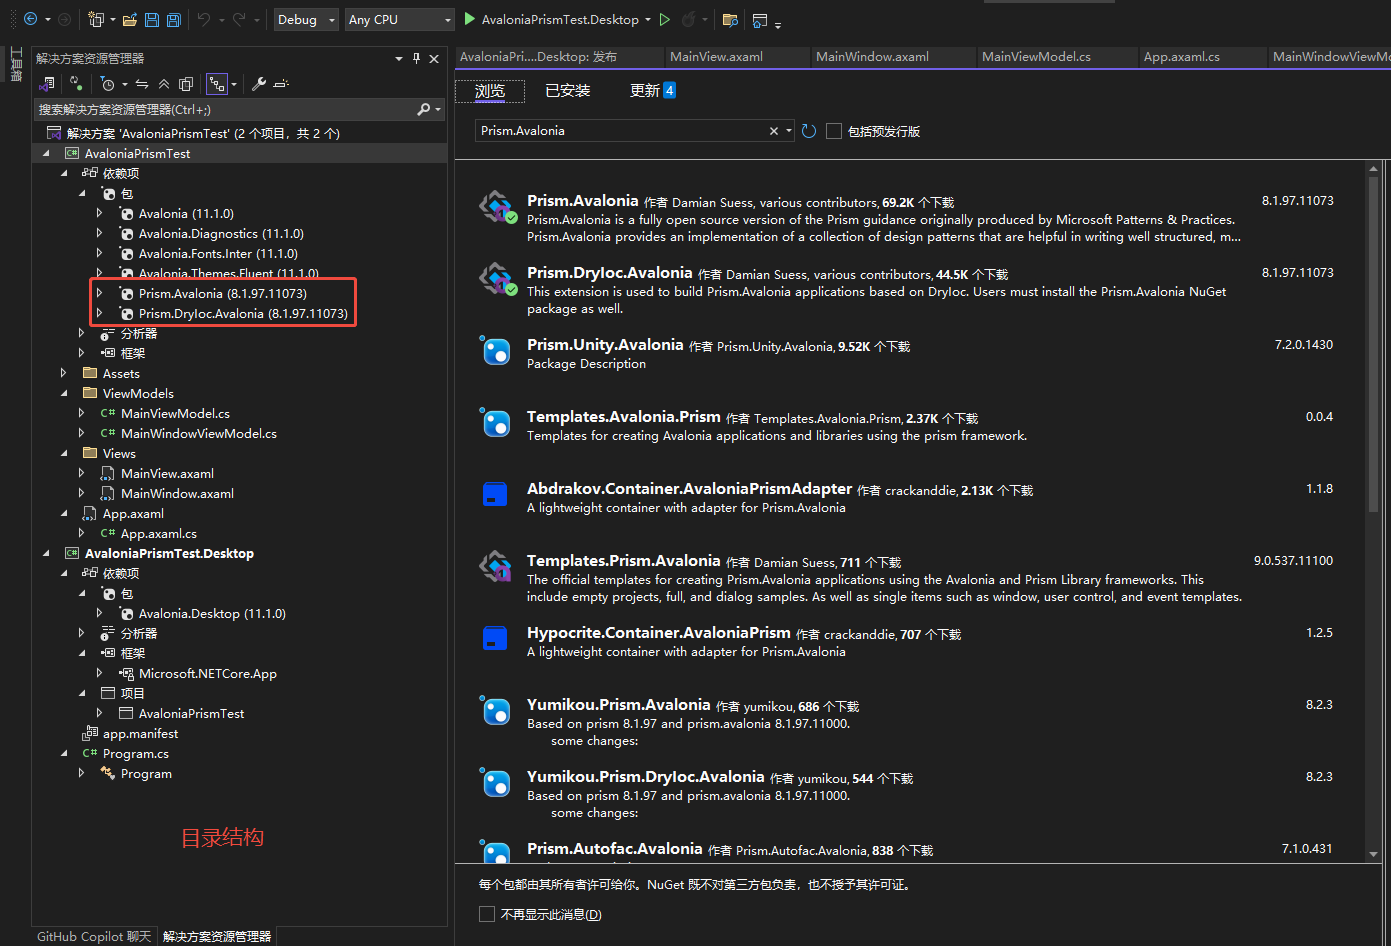Click the Prism.Avalonia package icon
This screenshot has height=946, width=1391.
[x=497, y=208]
